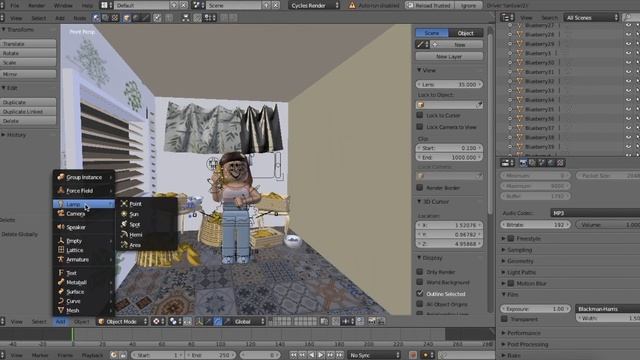Expand the Post Processing panel
This screenshot has width=640, height=360.
527,344
